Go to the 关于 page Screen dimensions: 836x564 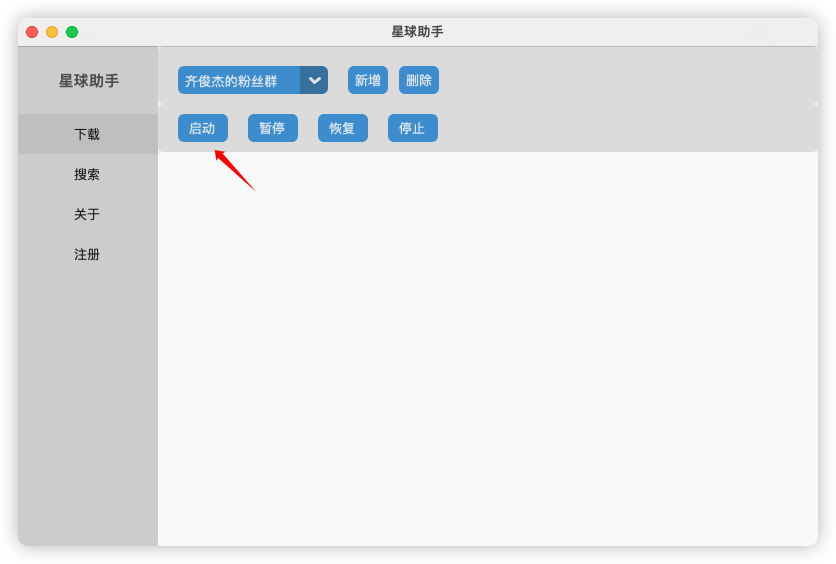88,214
